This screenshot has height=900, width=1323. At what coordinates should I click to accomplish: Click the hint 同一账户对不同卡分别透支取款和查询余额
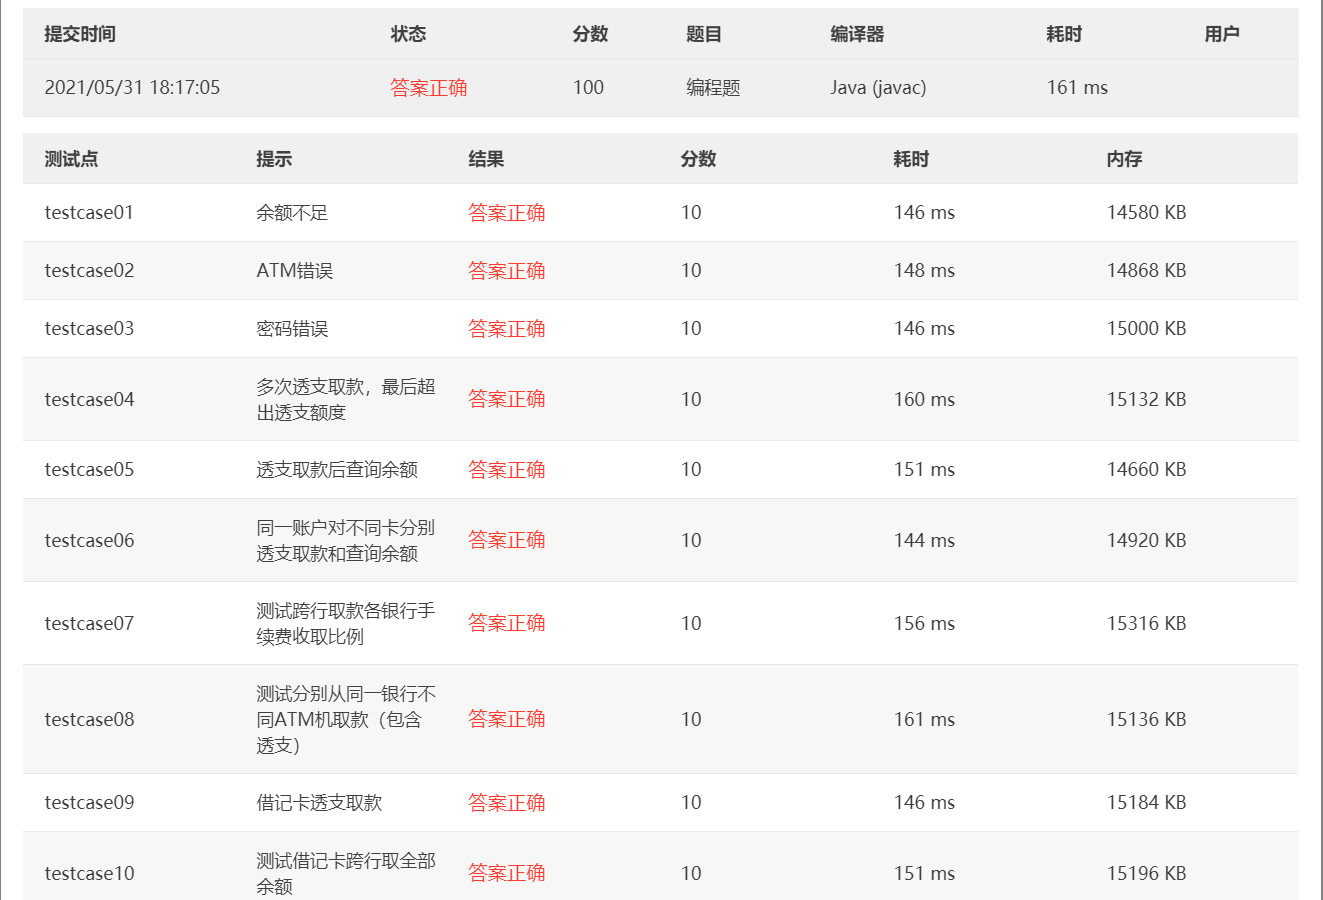346,541
